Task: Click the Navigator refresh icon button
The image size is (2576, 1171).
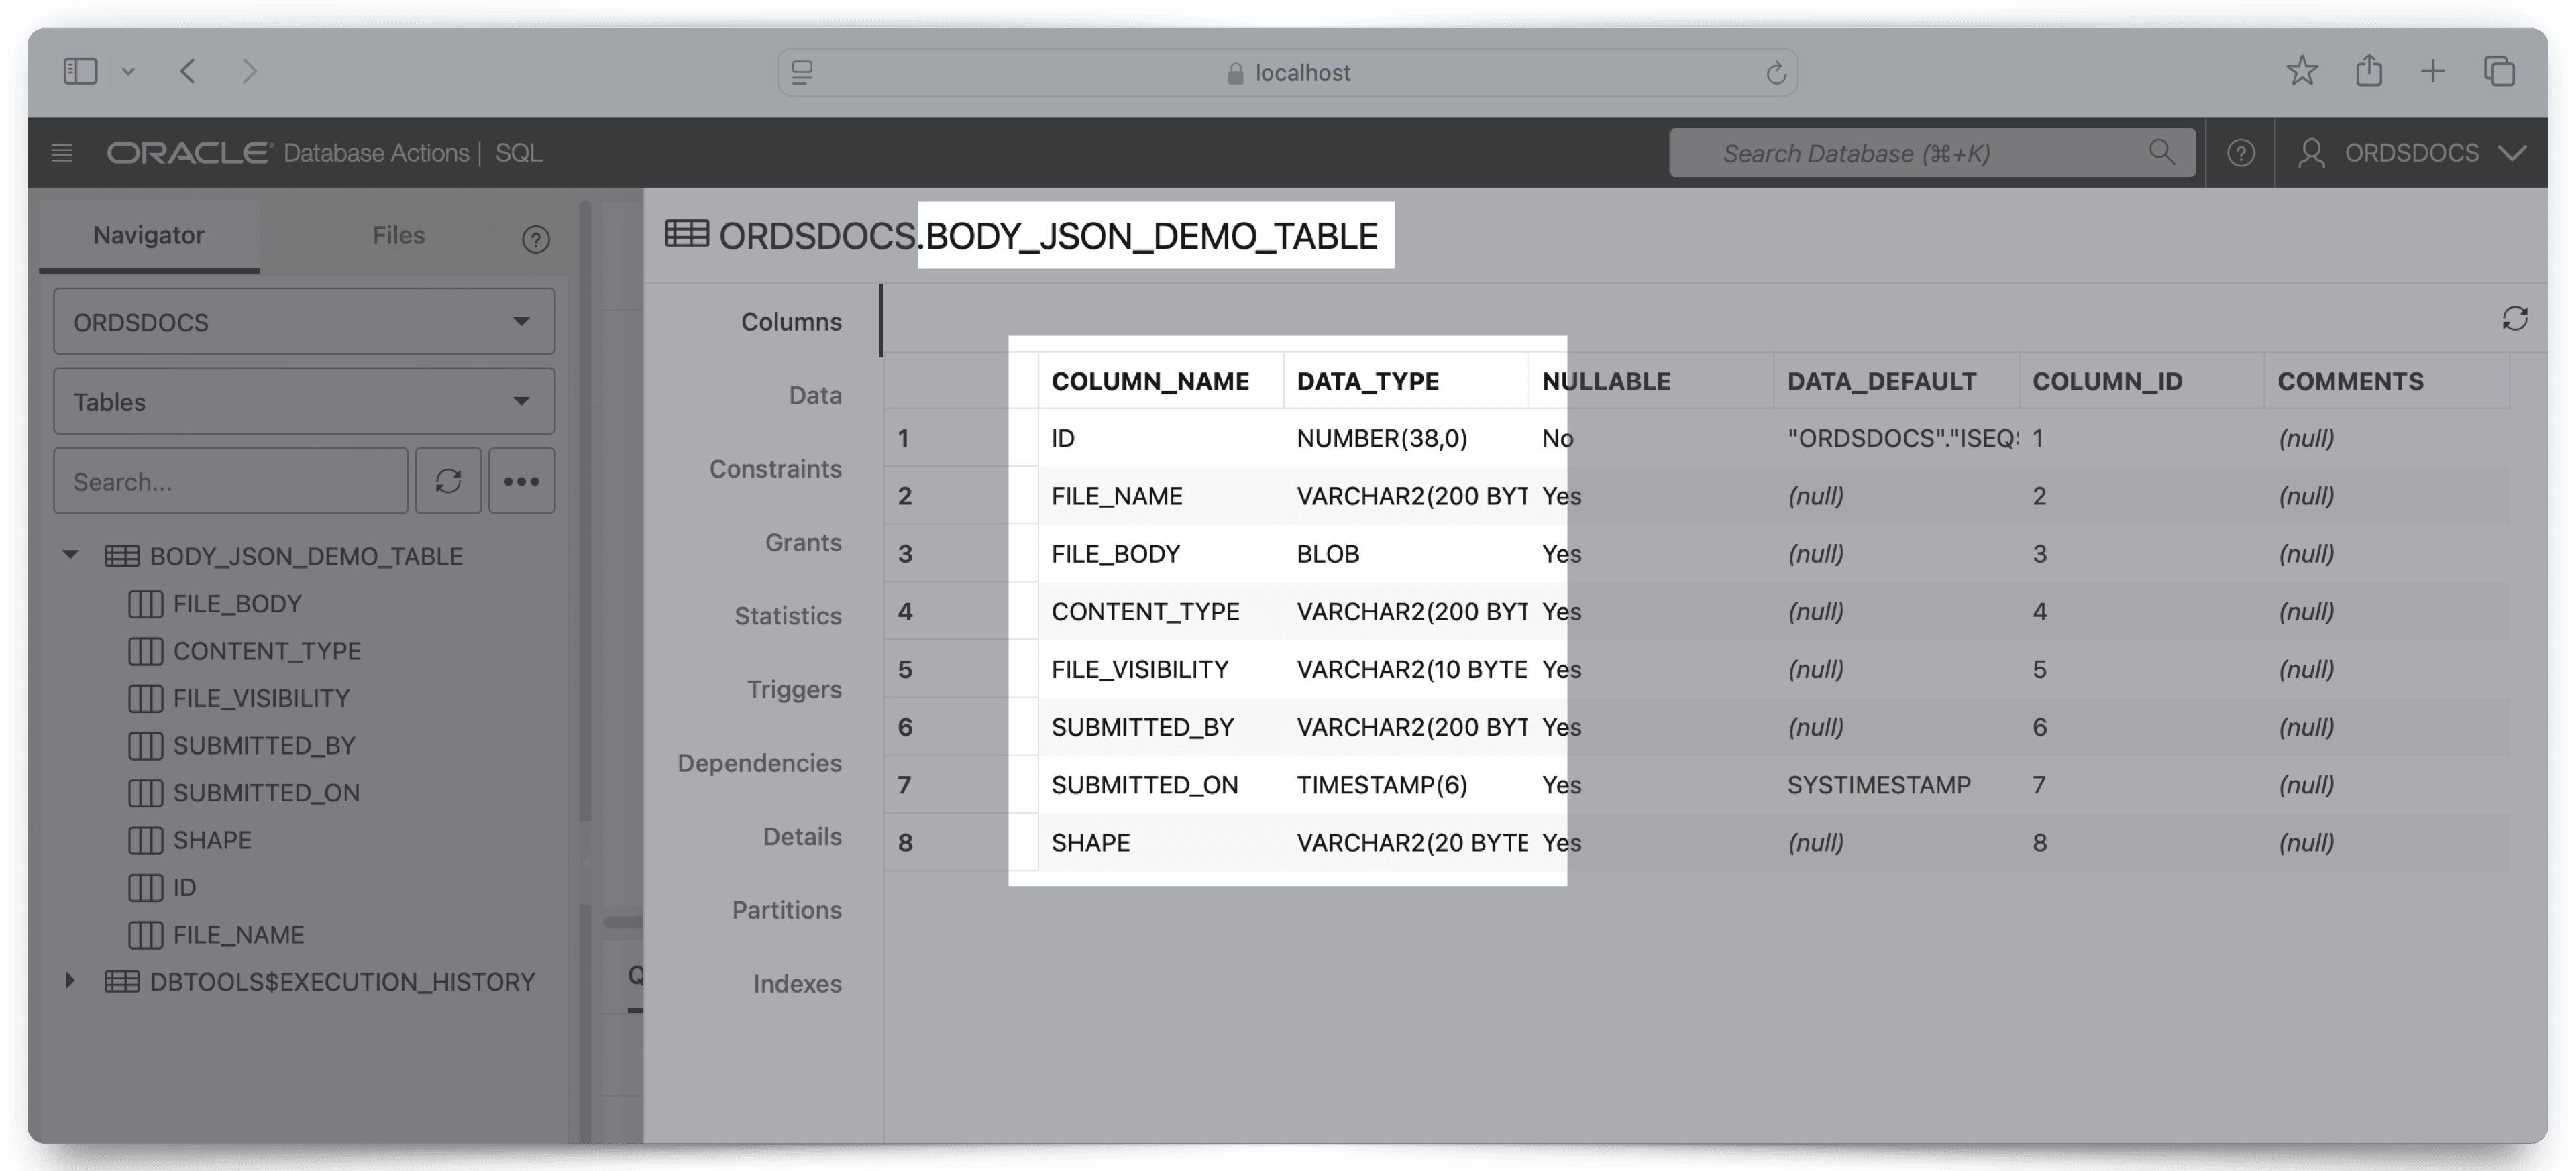Action: coord(448,481)
